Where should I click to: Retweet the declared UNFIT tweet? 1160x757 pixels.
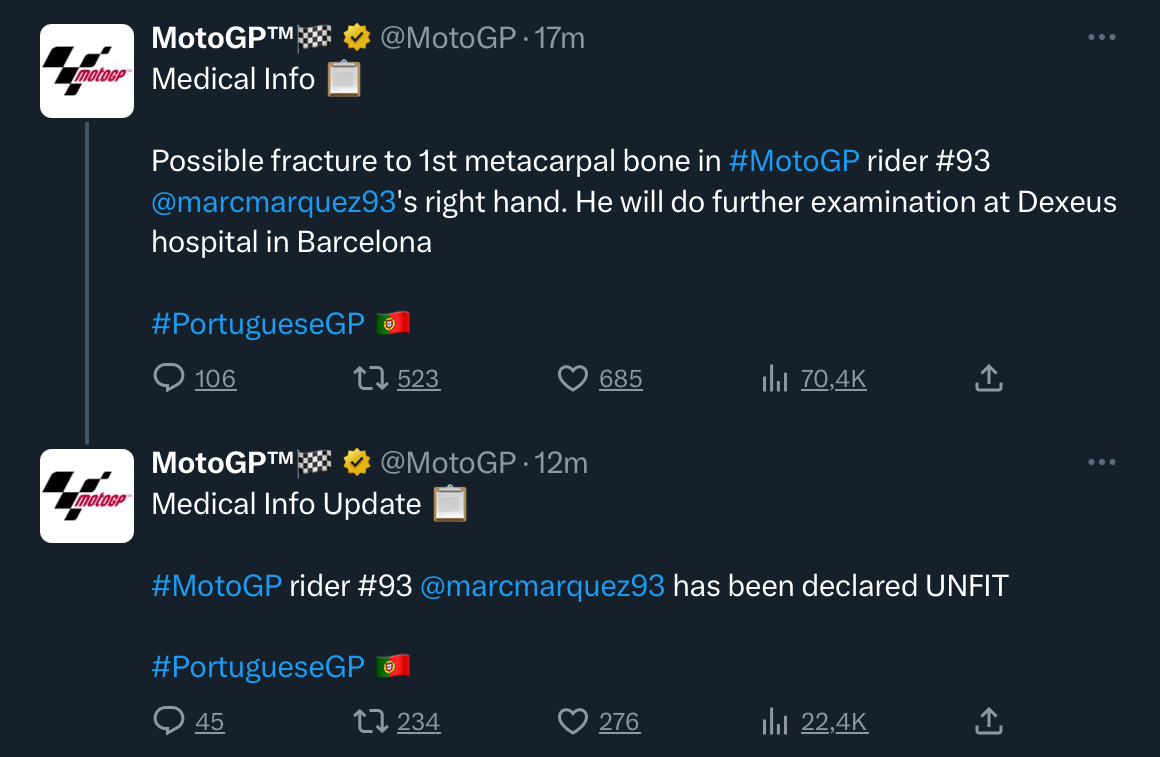(371, 721)
